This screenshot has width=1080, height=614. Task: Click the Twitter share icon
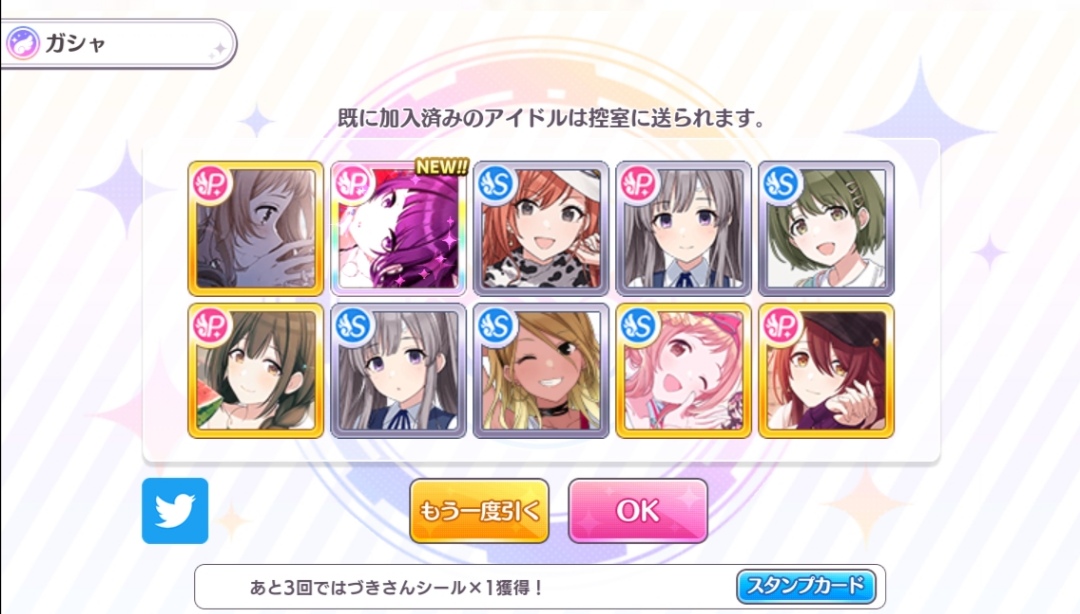[175, 511]
